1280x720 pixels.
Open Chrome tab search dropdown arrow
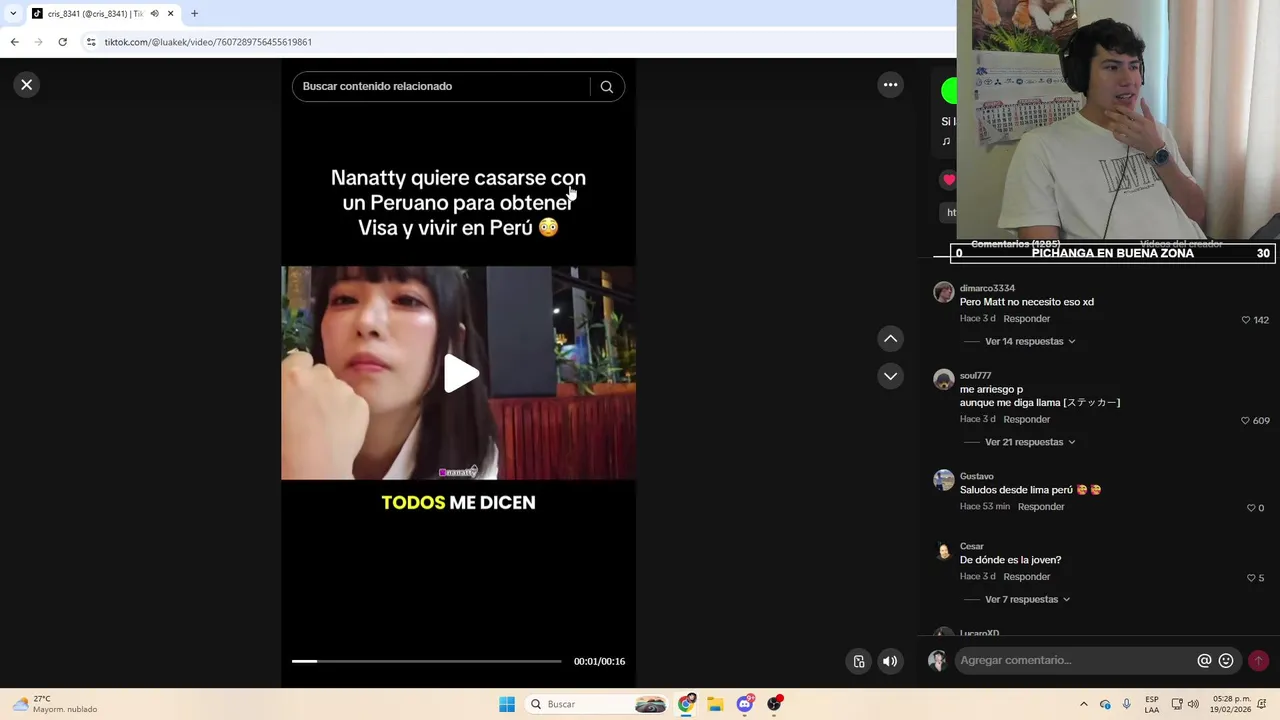(13, 14)
